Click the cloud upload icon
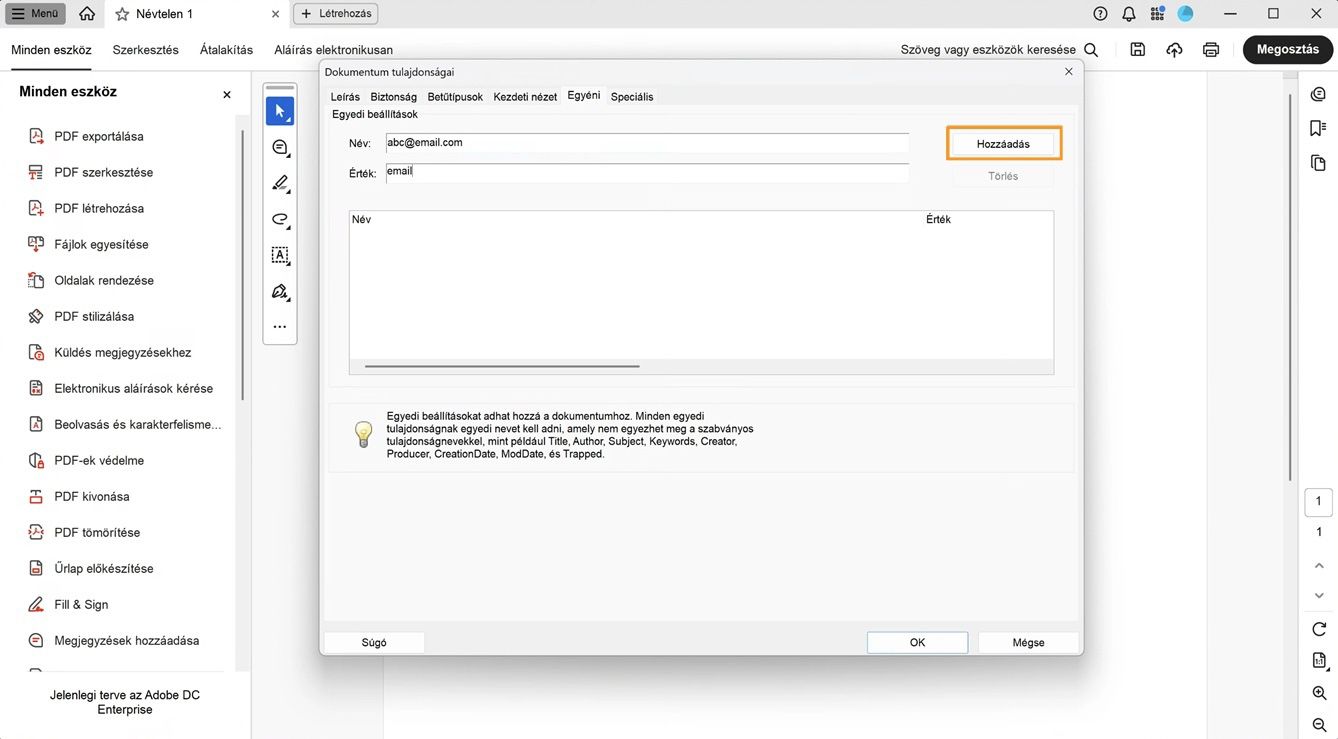This screenshot has width=1338, height=739. point(1175,50)
